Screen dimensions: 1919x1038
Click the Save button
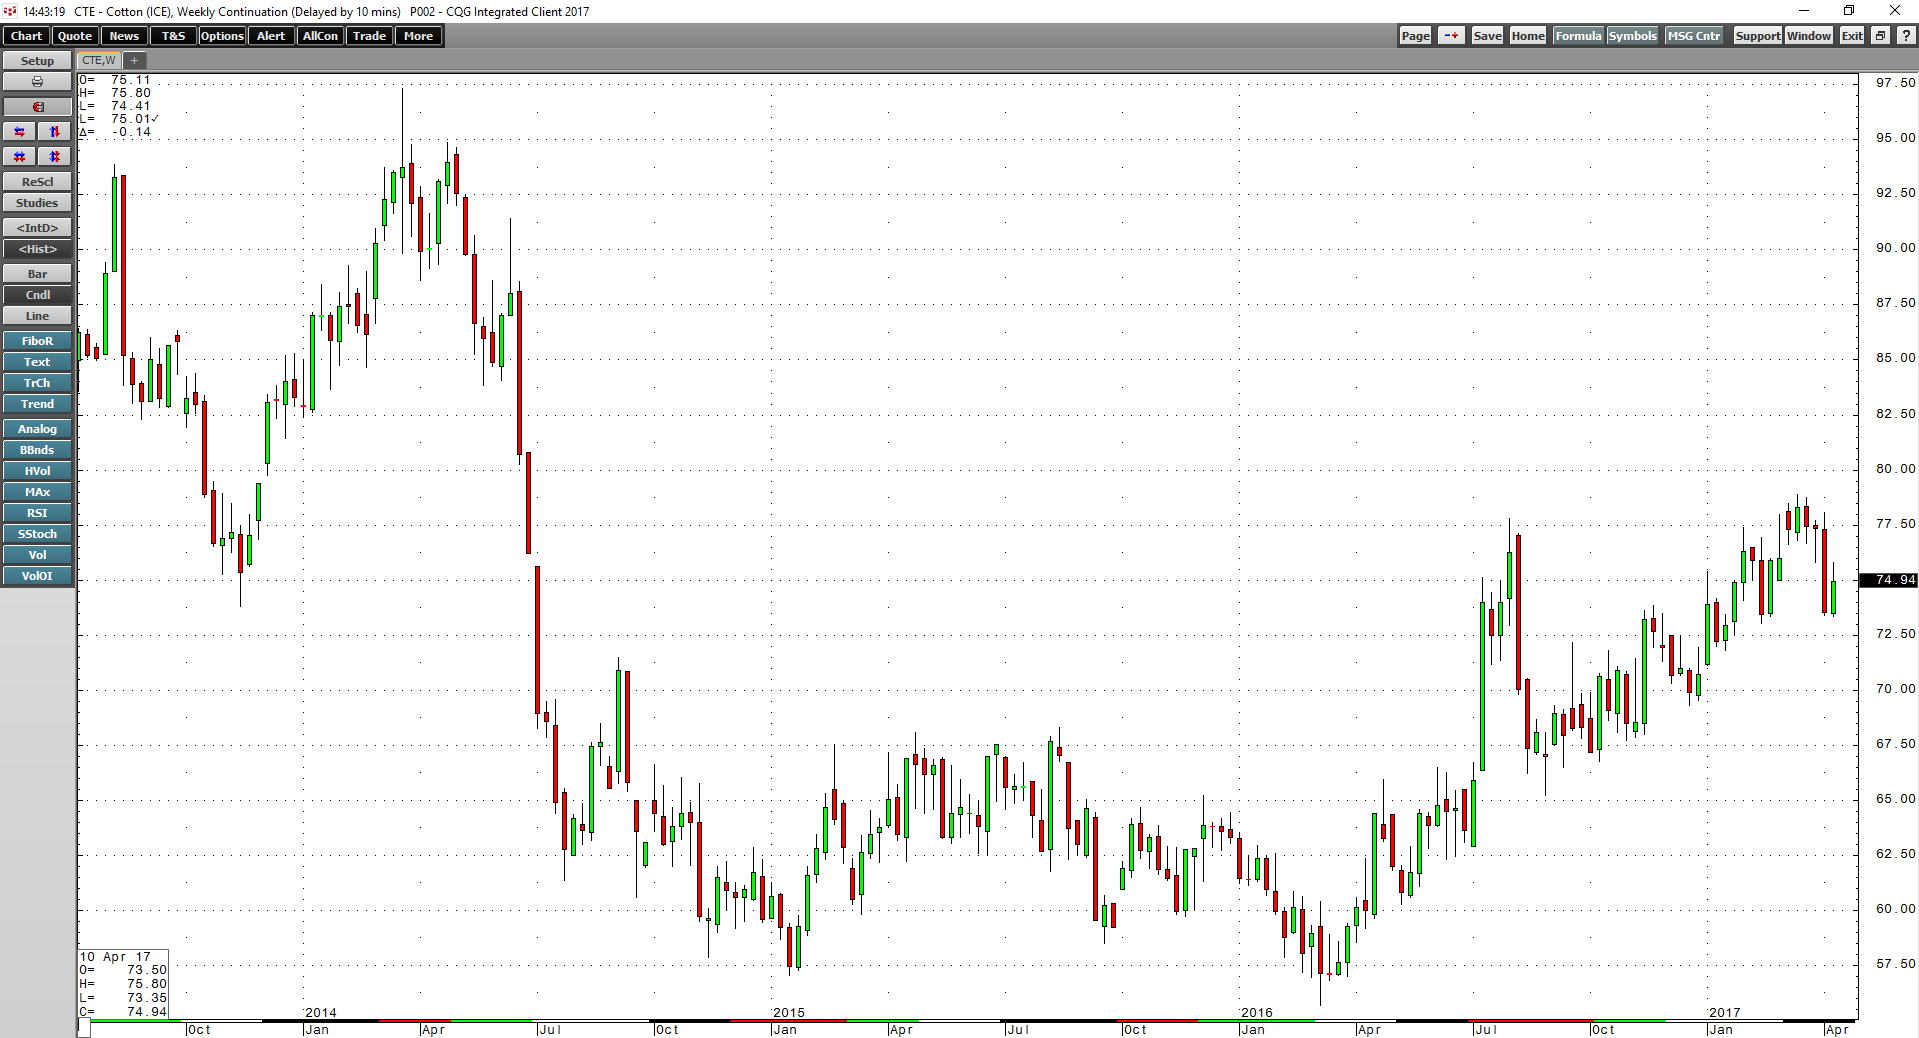[x=1486, y=35]
